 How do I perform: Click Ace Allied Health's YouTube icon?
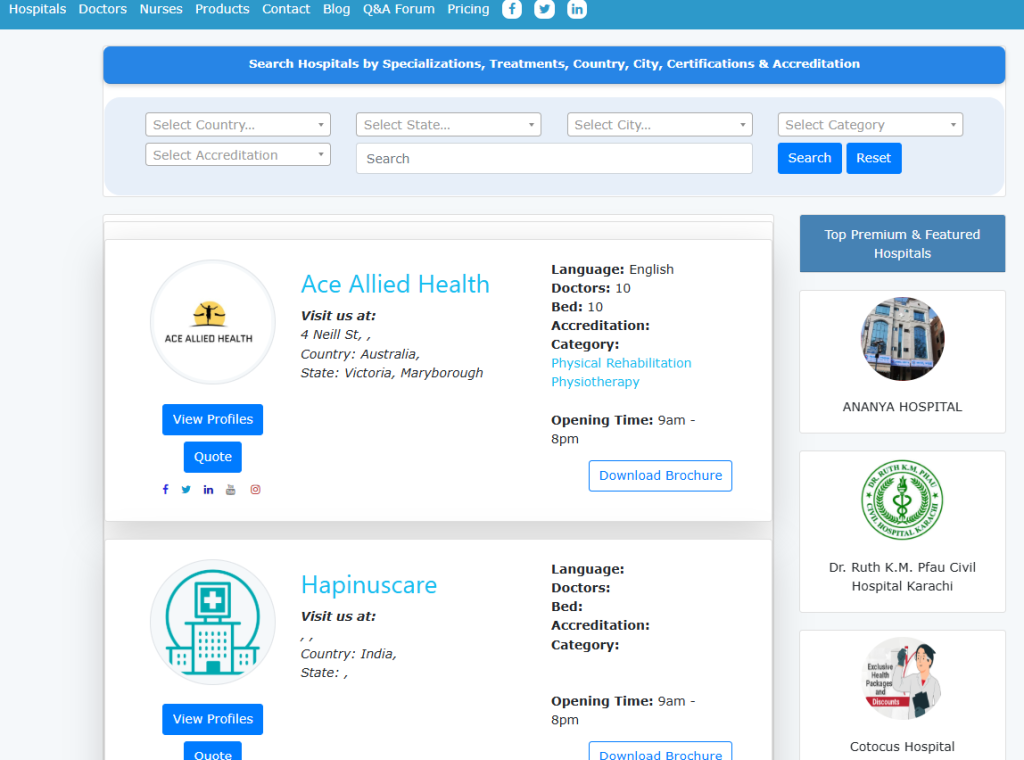click(231, 489)
